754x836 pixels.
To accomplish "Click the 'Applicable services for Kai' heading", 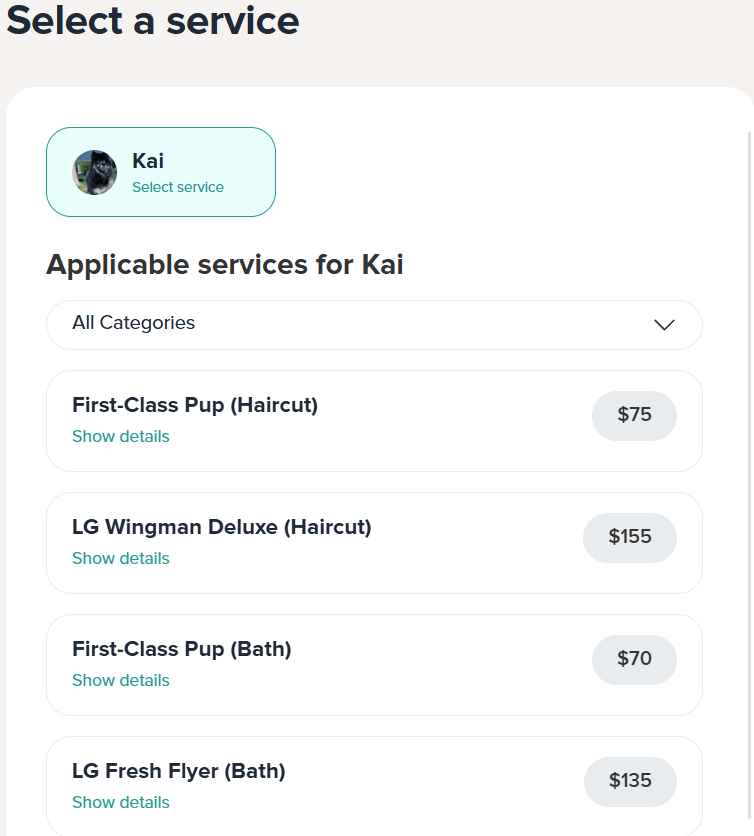I will tap(224, 265).
